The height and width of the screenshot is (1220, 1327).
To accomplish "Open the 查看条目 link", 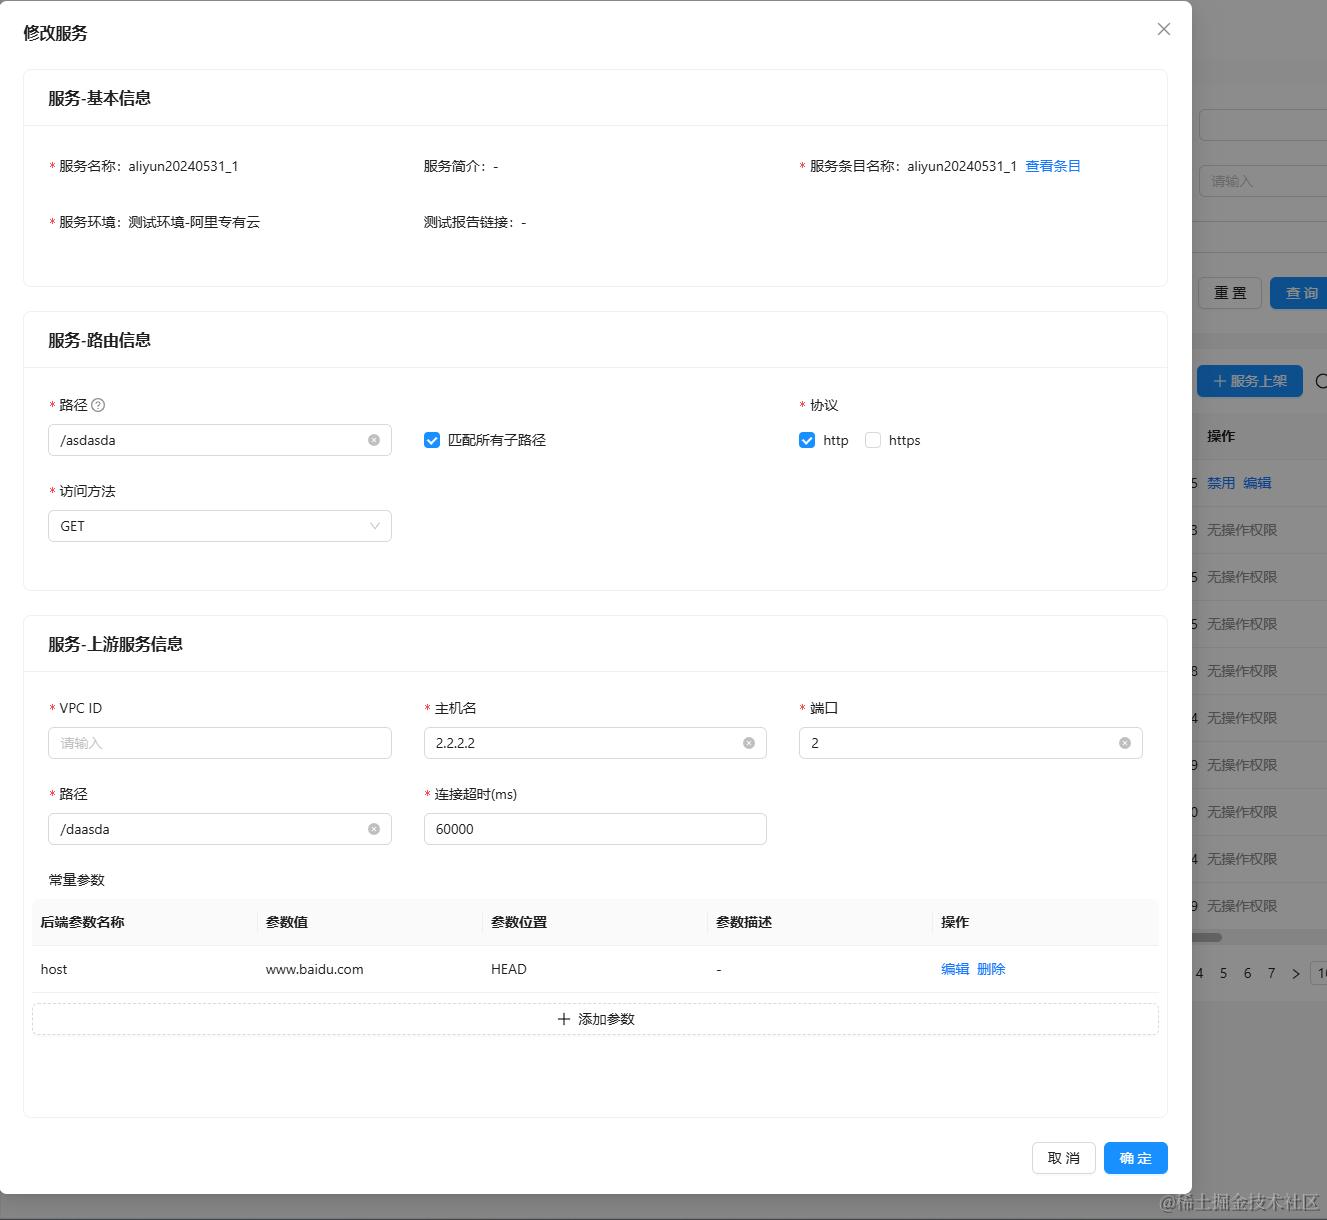I will click(x=1053, y=166).
